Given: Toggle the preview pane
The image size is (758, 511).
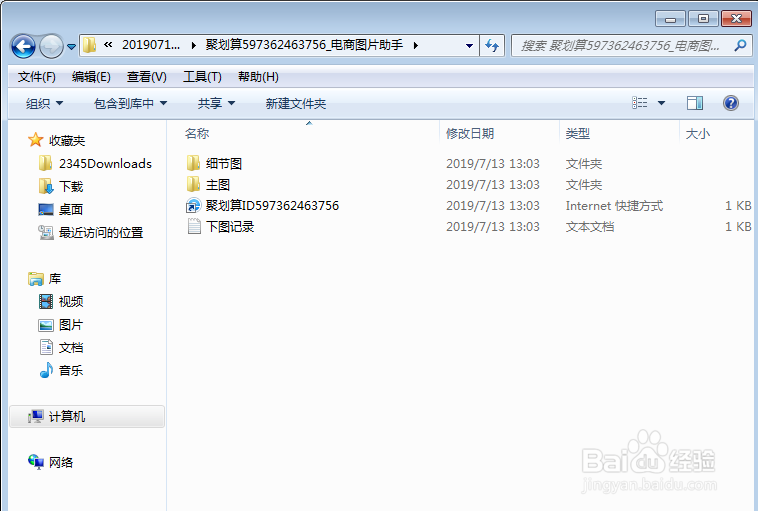Looking at the screenshot, I should (695, 103).
